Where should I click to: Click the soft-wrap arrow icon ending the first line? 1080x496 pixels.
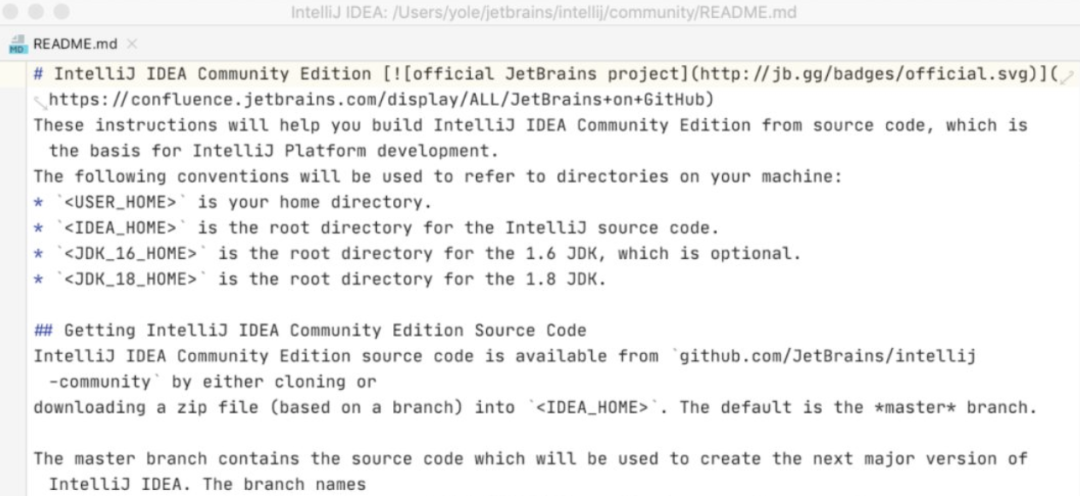pyautogui.click(x=1066, y=77)
